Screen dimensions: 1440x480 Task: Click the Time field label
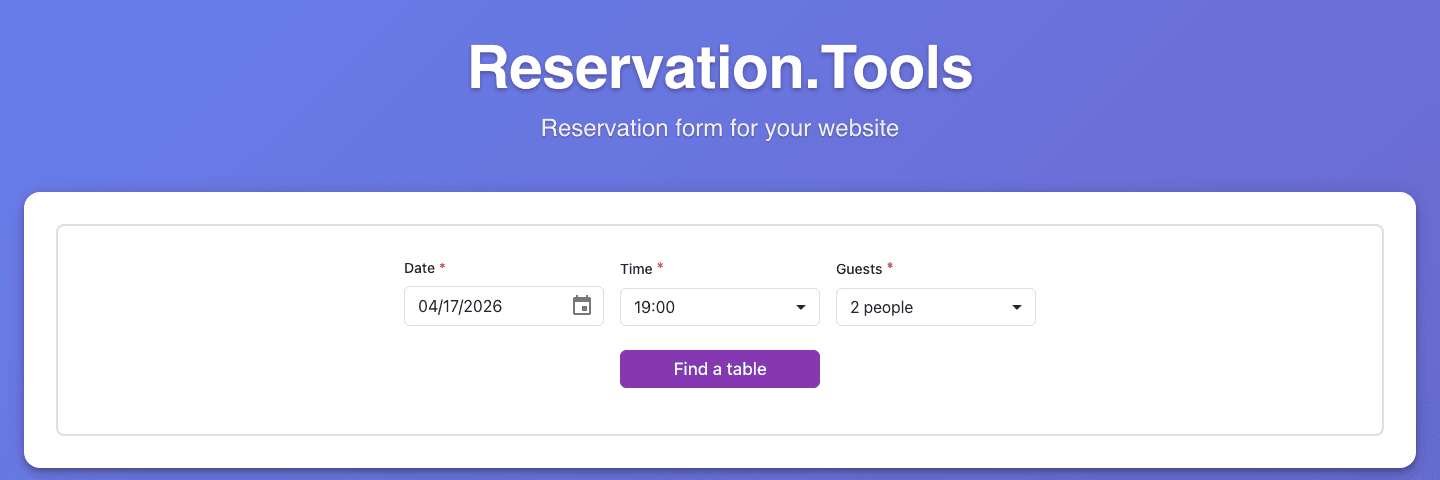tap(636, 269)
